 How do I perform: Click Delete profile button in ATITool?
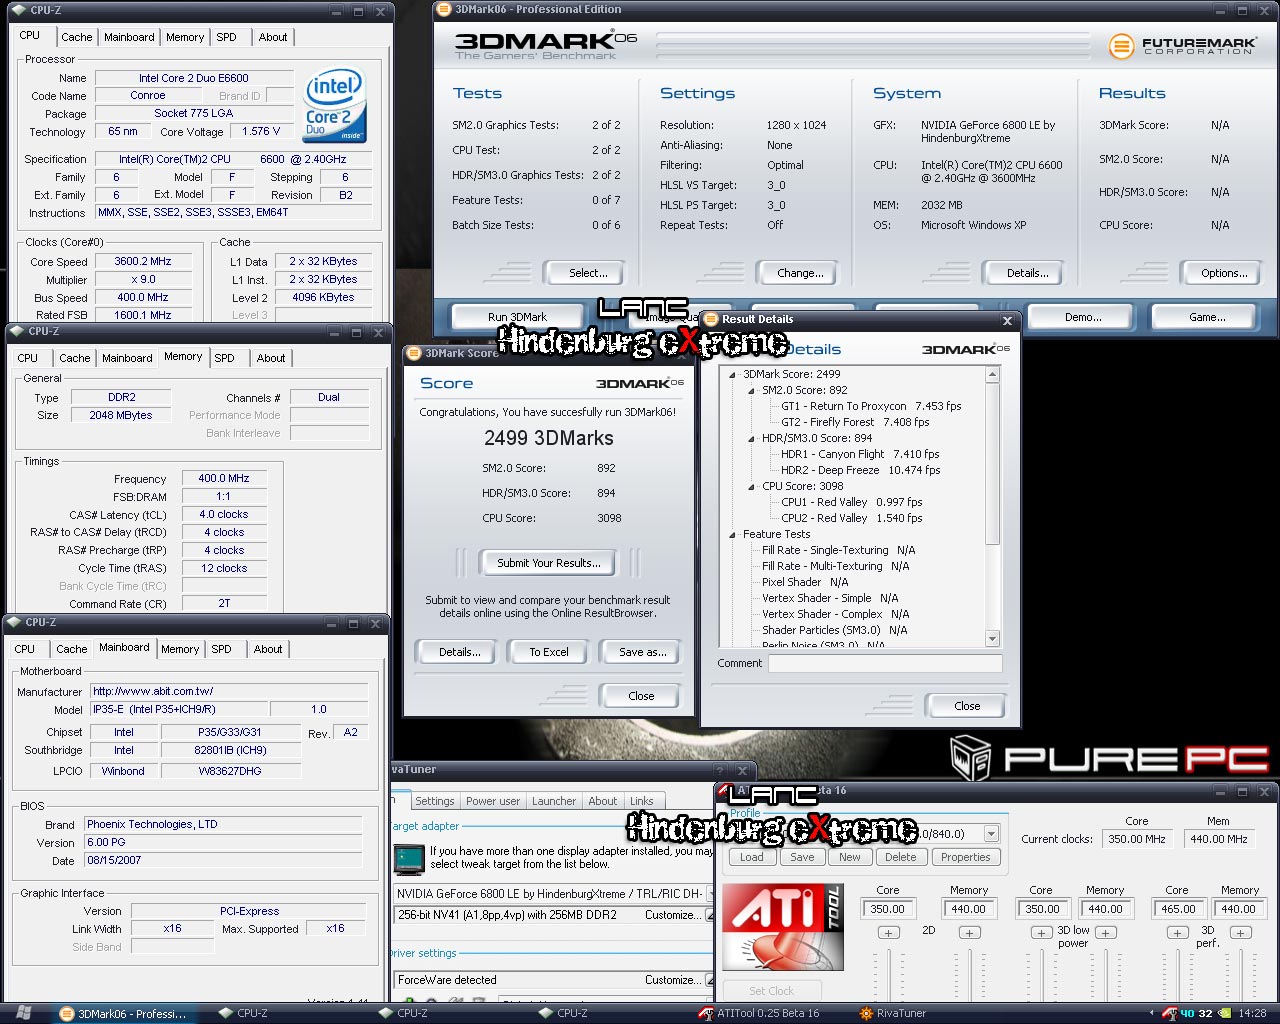coord(900,857)
